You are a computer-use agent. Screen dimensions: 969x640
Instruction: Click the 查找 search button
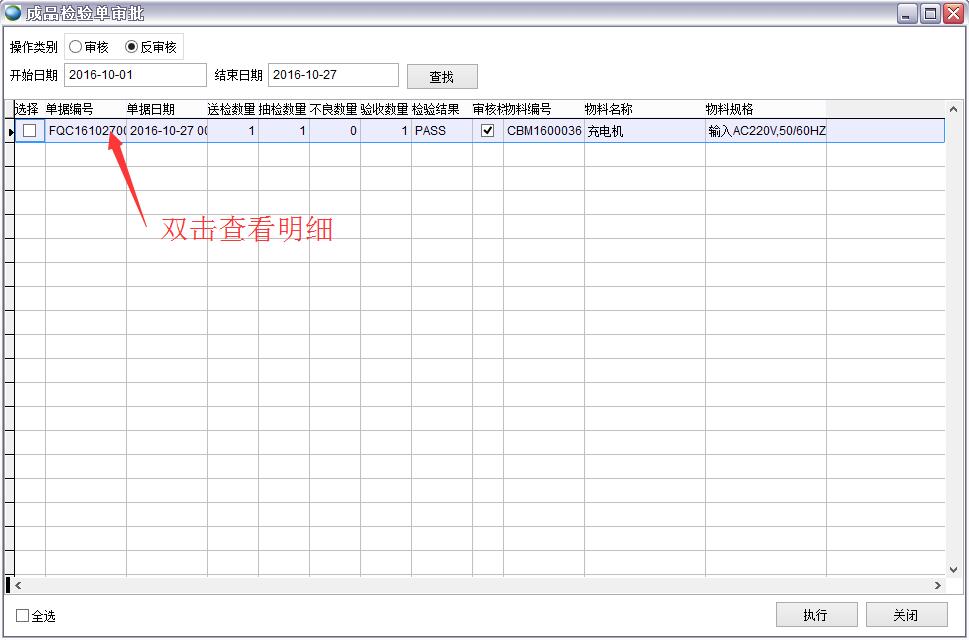441,76
